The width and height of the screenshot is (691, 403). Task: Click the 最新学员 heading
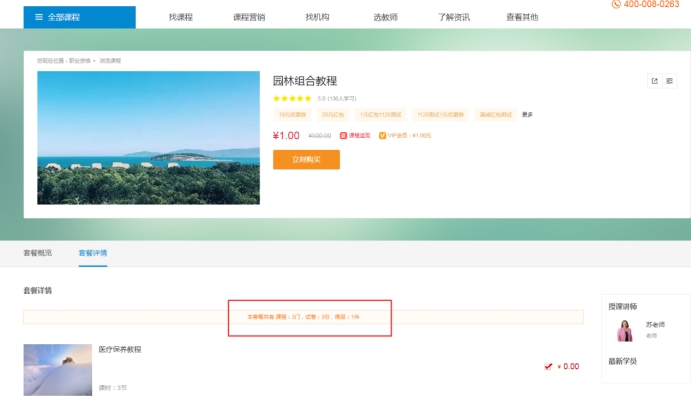(623, 362)
